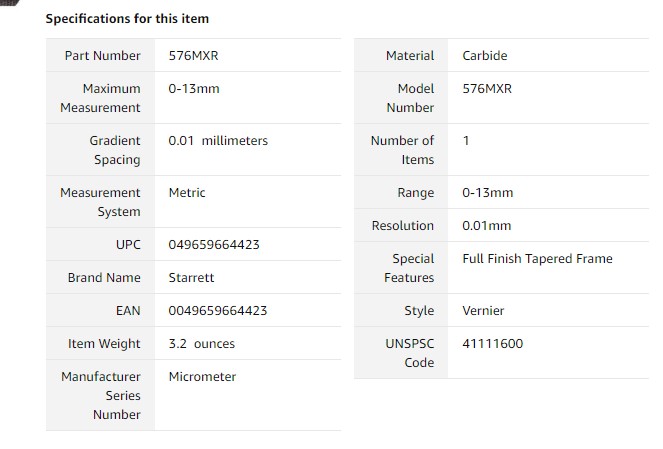Image resolution: width=663 pixels, height=449 pixels.
Task: Click the Brand Name value Starrett
Action: 191,278
